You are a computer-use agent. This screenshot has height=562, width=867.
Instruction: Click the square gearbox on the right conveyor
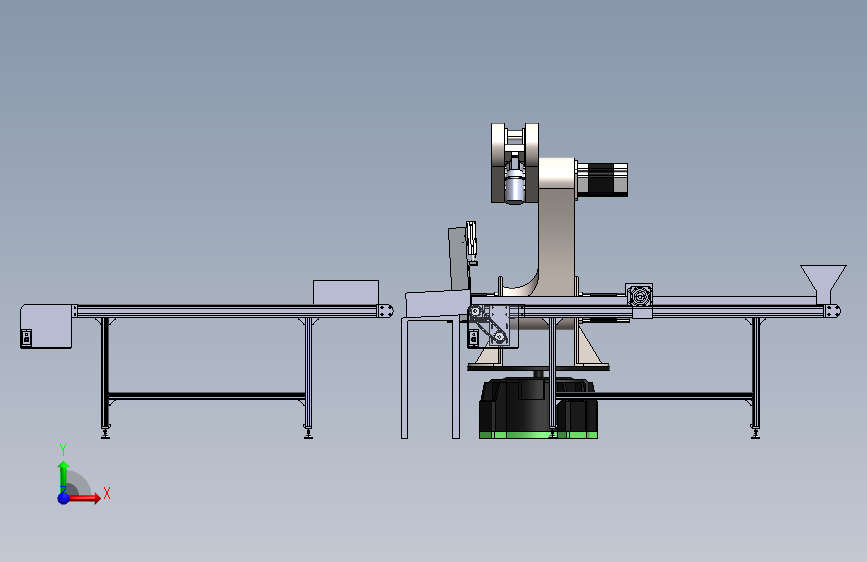639,297
